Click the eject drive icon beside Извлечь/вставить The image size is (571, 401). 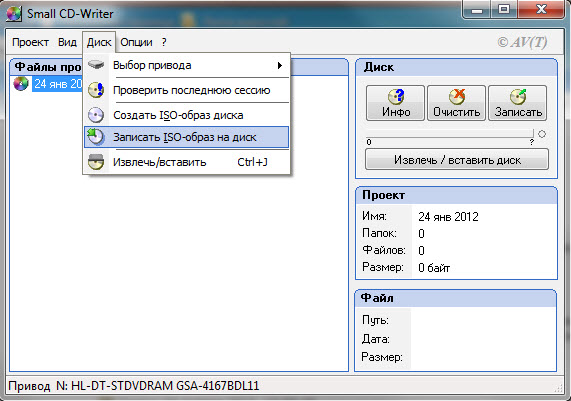tap(96, 162)
